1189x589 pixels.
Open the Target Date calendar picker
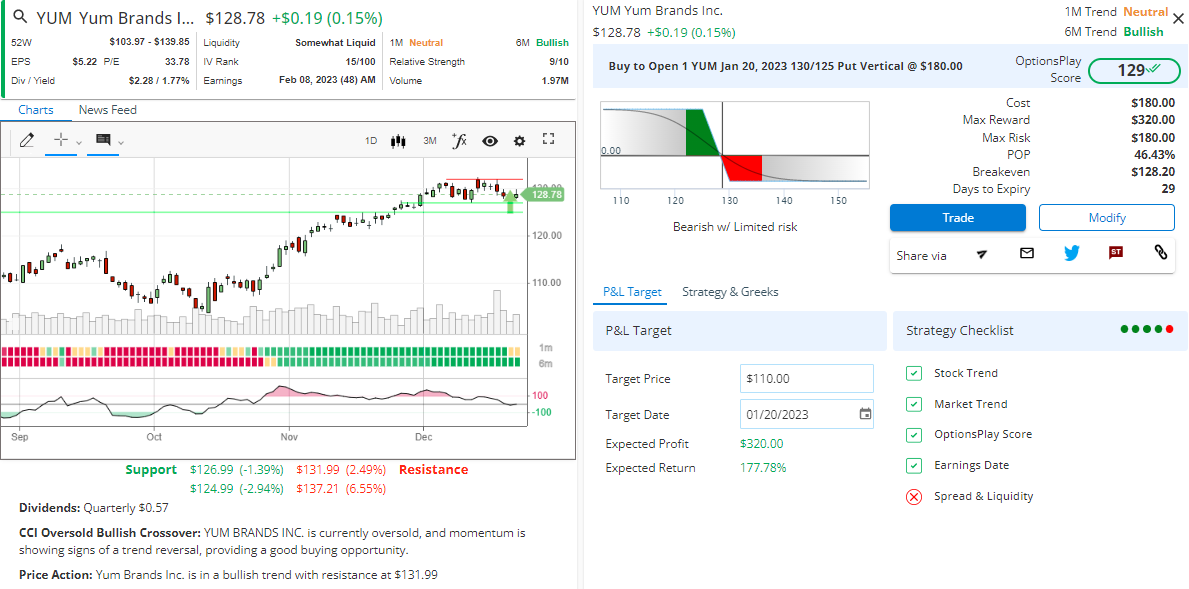click(864, 414)
